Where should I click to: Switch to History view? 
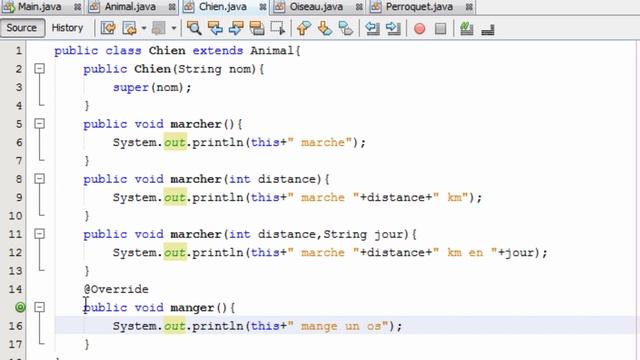(67, 28)
